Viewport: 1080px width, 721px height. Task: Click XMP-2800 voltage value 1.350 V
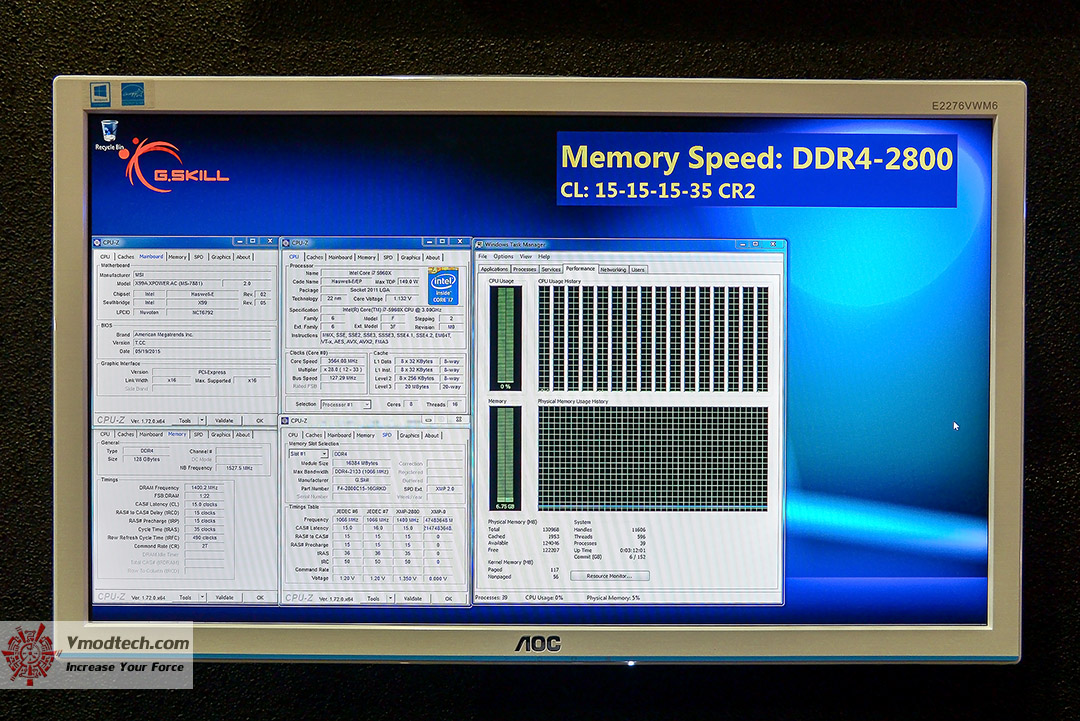pyautogui.click(x=408, y=578)
